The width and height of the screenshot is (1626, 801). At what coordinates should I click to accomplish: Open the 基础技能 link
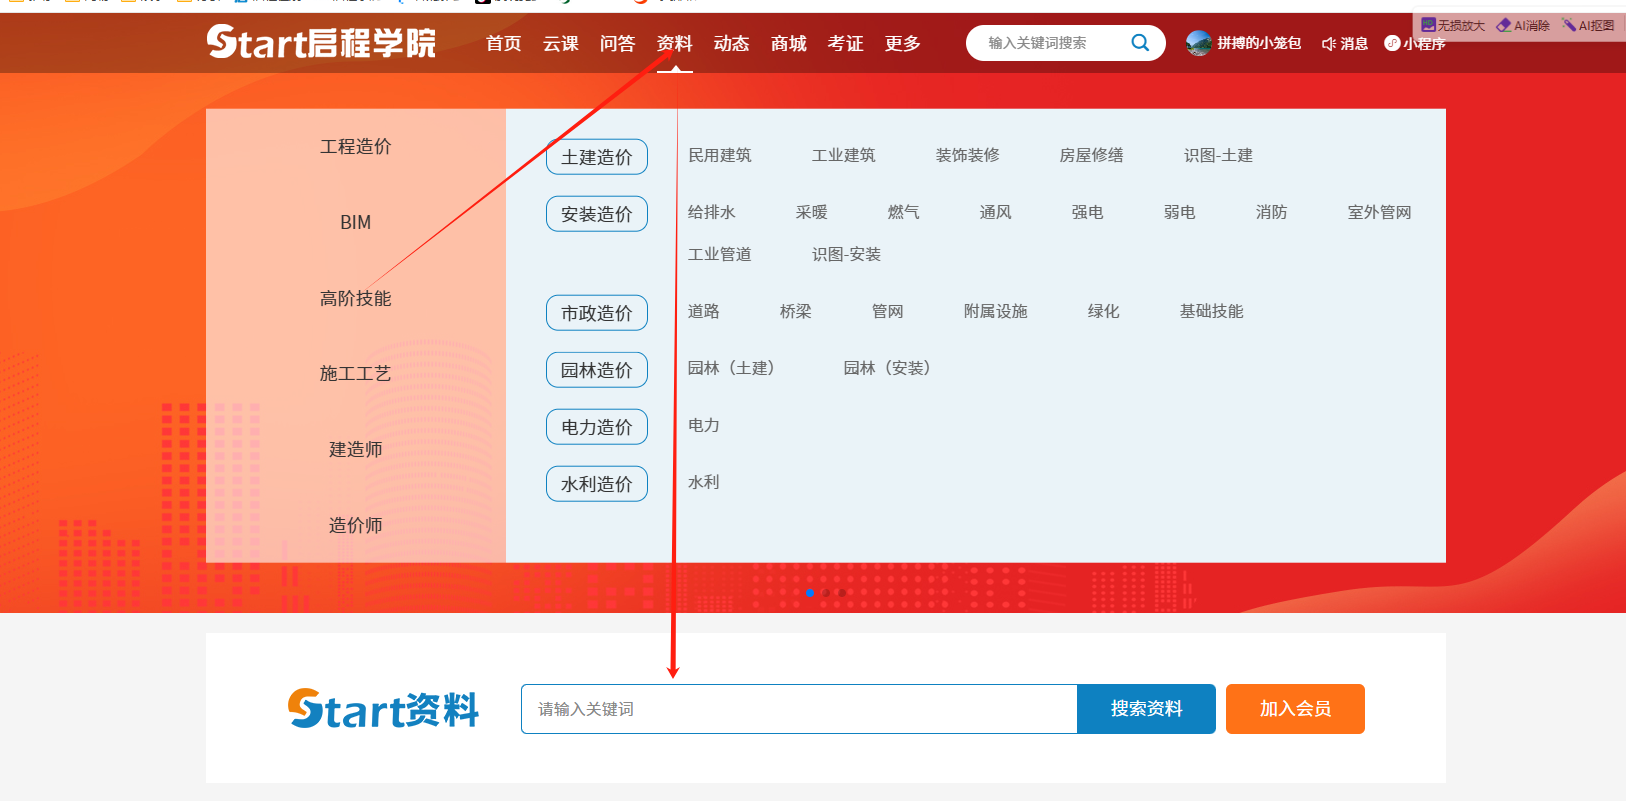tap(1212, 311)
